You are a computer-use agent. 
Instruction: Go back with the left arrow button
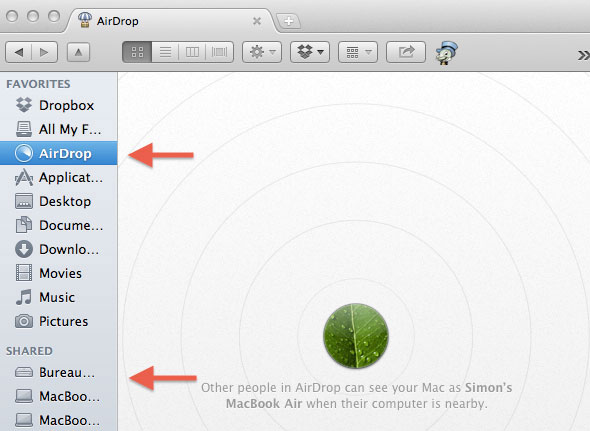coord(18,52)
